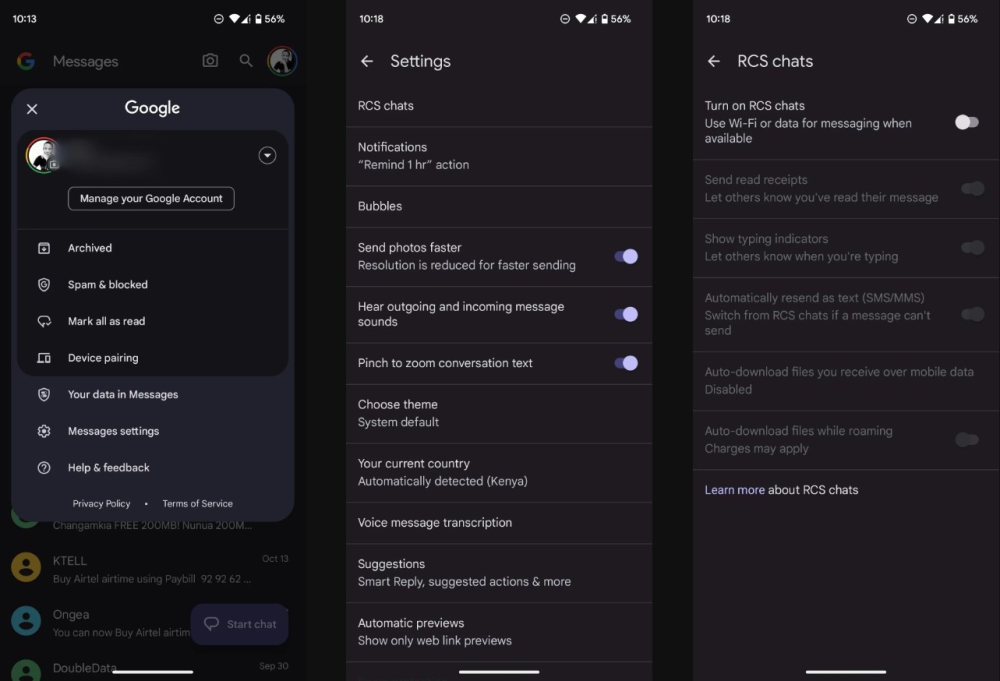Open Learn more link about RCS

point(735,490)
